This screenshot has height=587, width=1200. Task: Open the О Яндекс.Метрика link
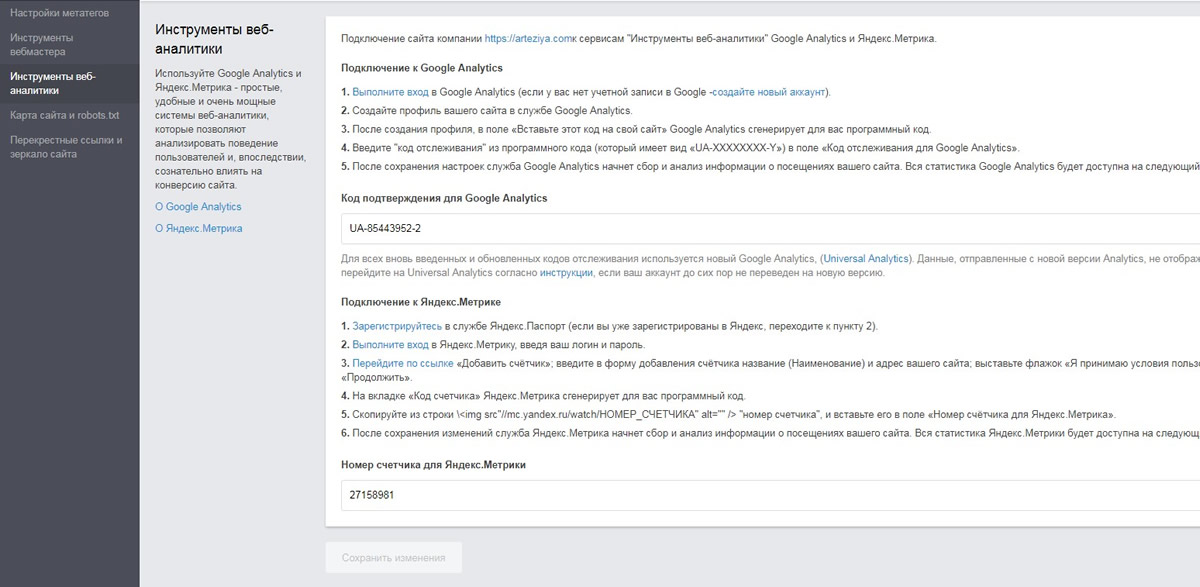[199, 228]
